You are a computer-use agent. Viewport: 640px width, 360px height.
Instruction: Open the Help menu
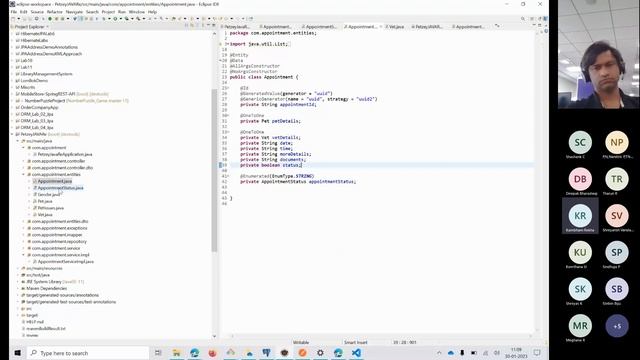(x=152, y=12)
